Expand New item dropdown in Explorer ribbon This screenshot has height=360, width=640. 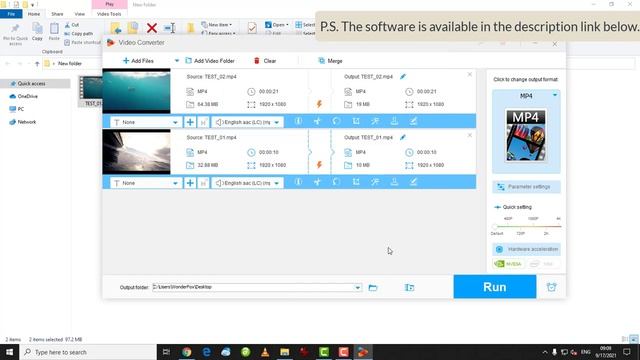(x=217, y=25)
